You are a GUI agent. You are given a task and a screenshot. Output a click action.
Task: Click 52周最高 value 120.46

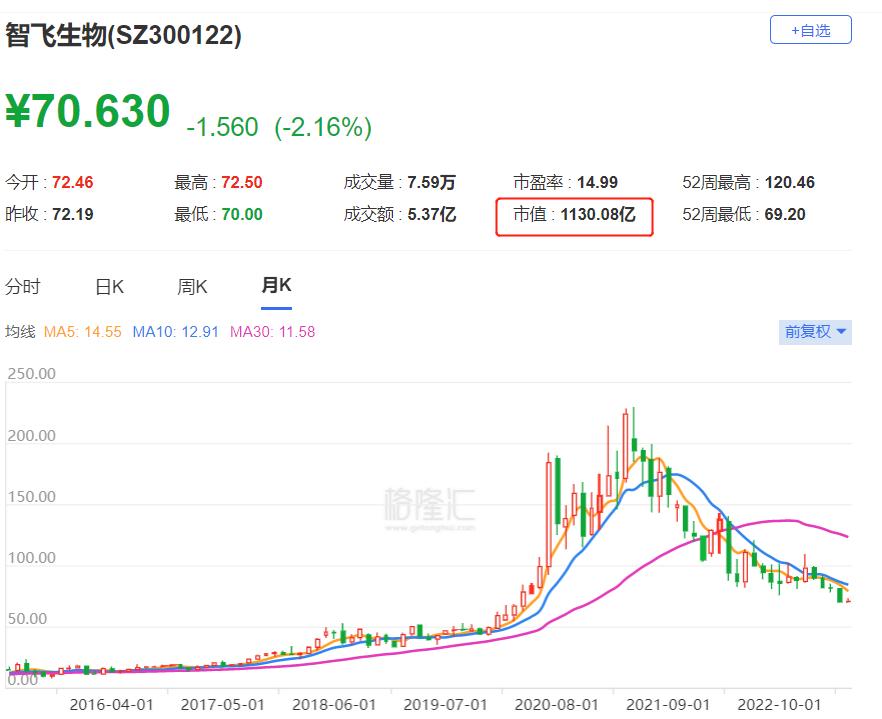[790, 182]
